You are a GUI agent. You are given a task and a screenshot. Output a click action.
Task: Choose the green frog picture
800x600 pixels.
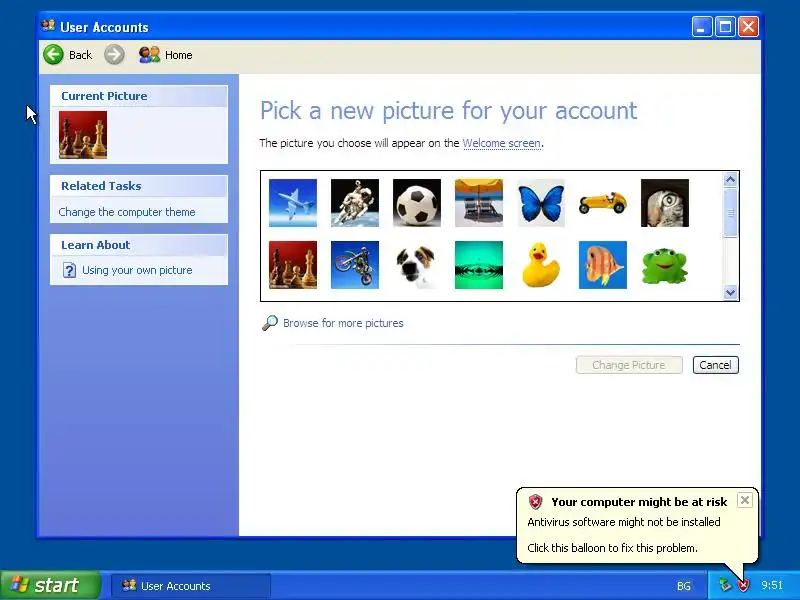tap(665, 265)
